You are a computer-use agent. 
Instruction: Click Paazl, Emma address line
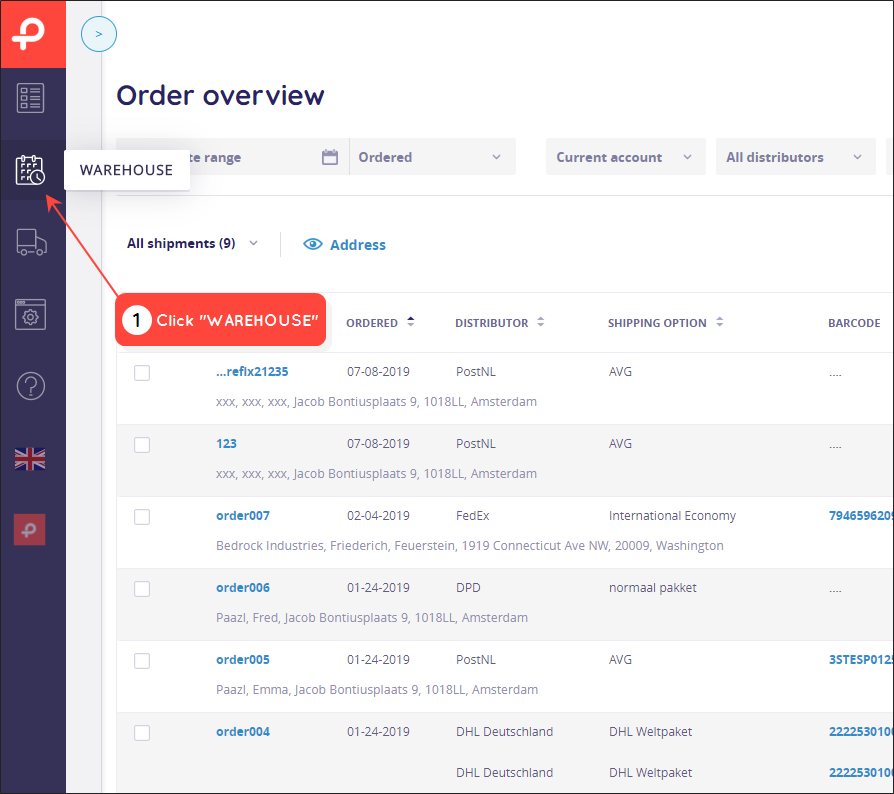pyautogui.click(x=377, y=690)
